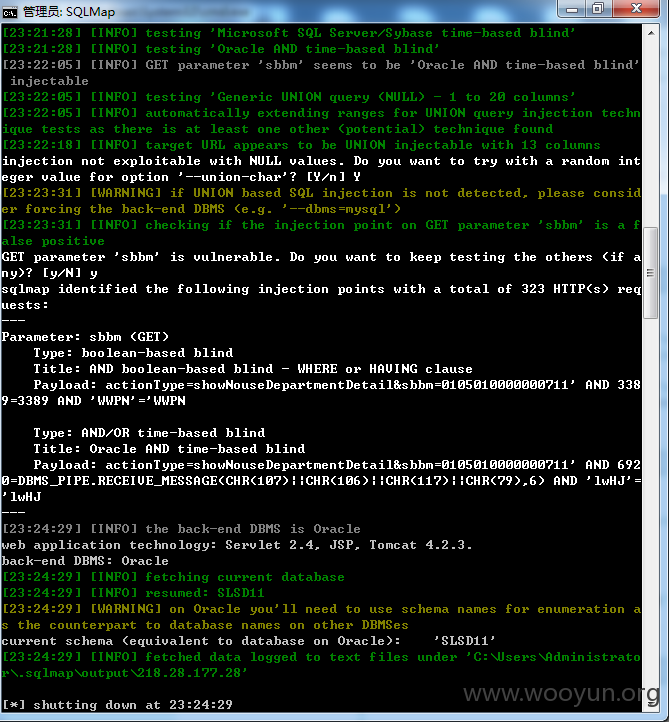The width and height of the screenshot is (669, 722).
Task: Open the console system menu icon
Action: tap(10, 12)
